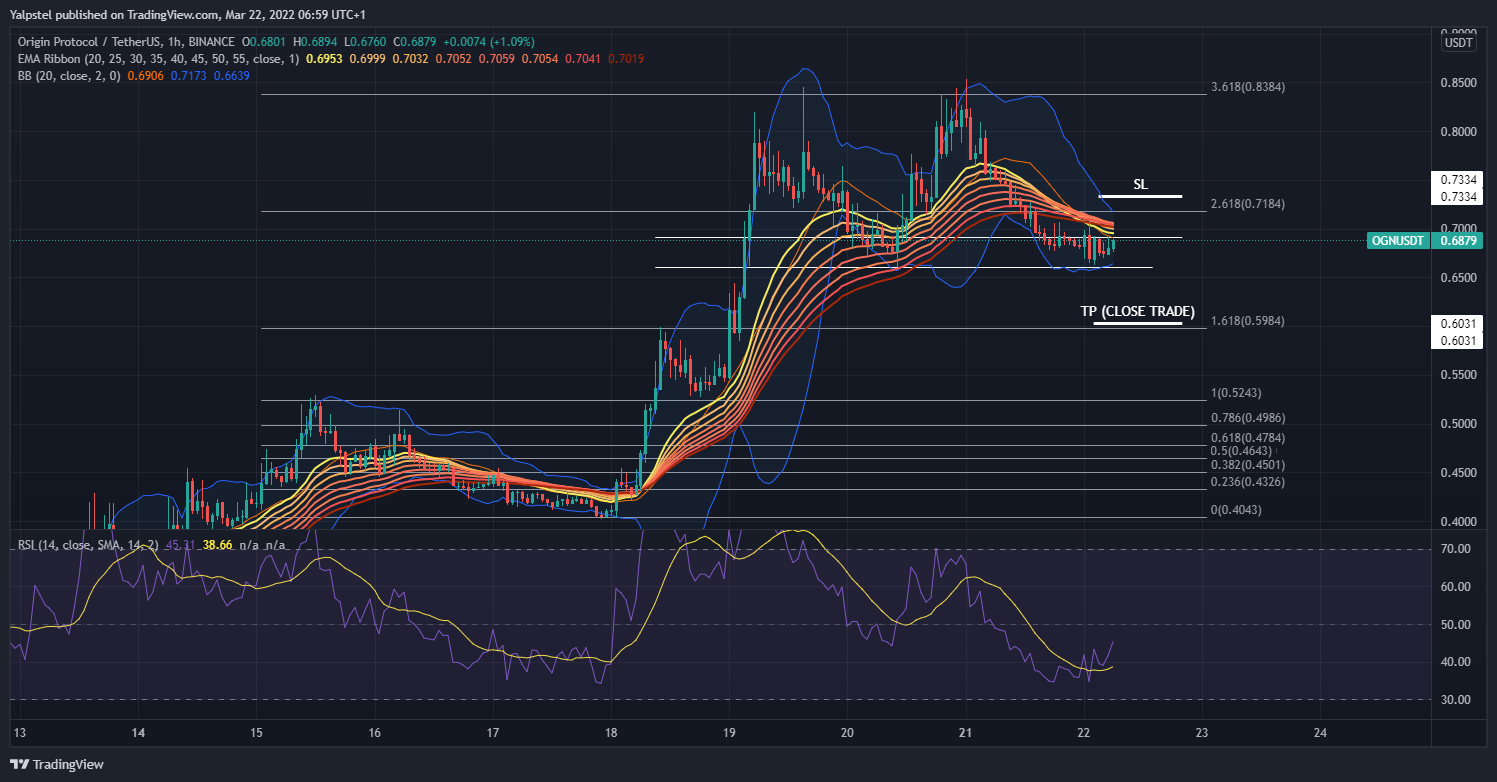Viewport: 1497px width, 782px height.
Task: Click date 19 on time axis
Action: [x=729, y=734]
